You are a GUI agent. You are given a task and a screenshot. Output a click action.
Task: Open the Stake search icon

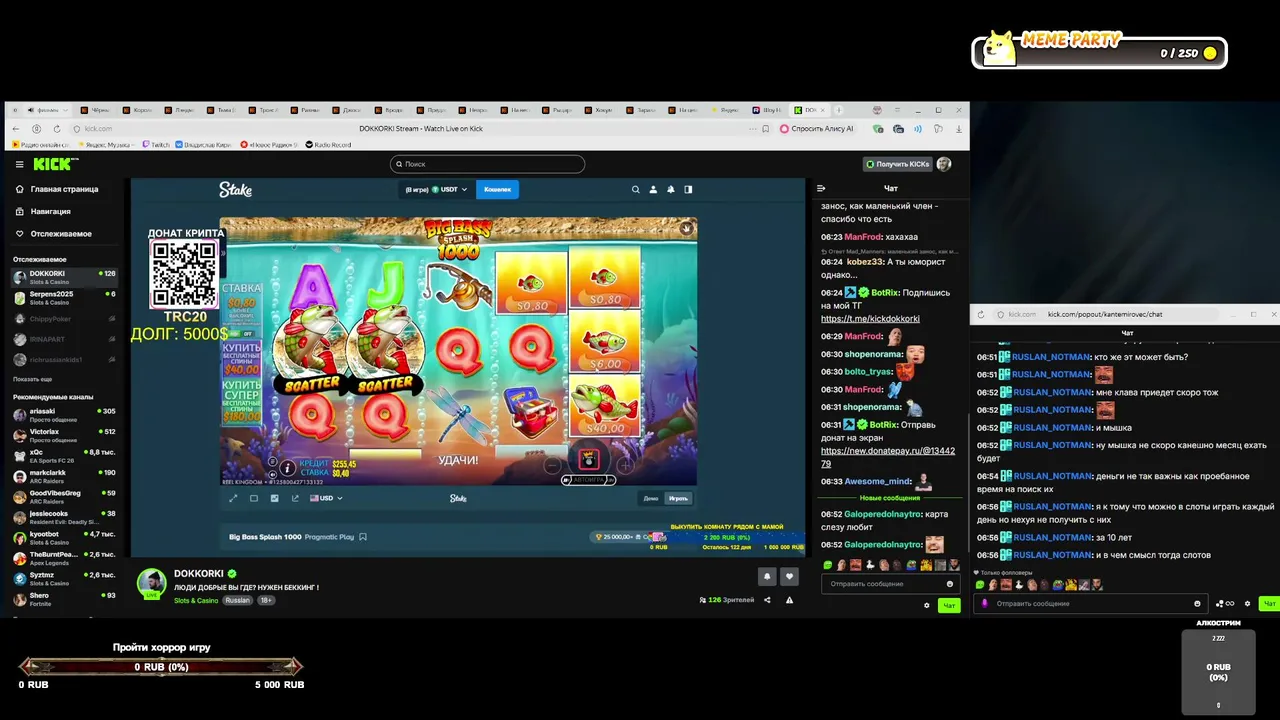pyautogui.click(x=635, y=189)
